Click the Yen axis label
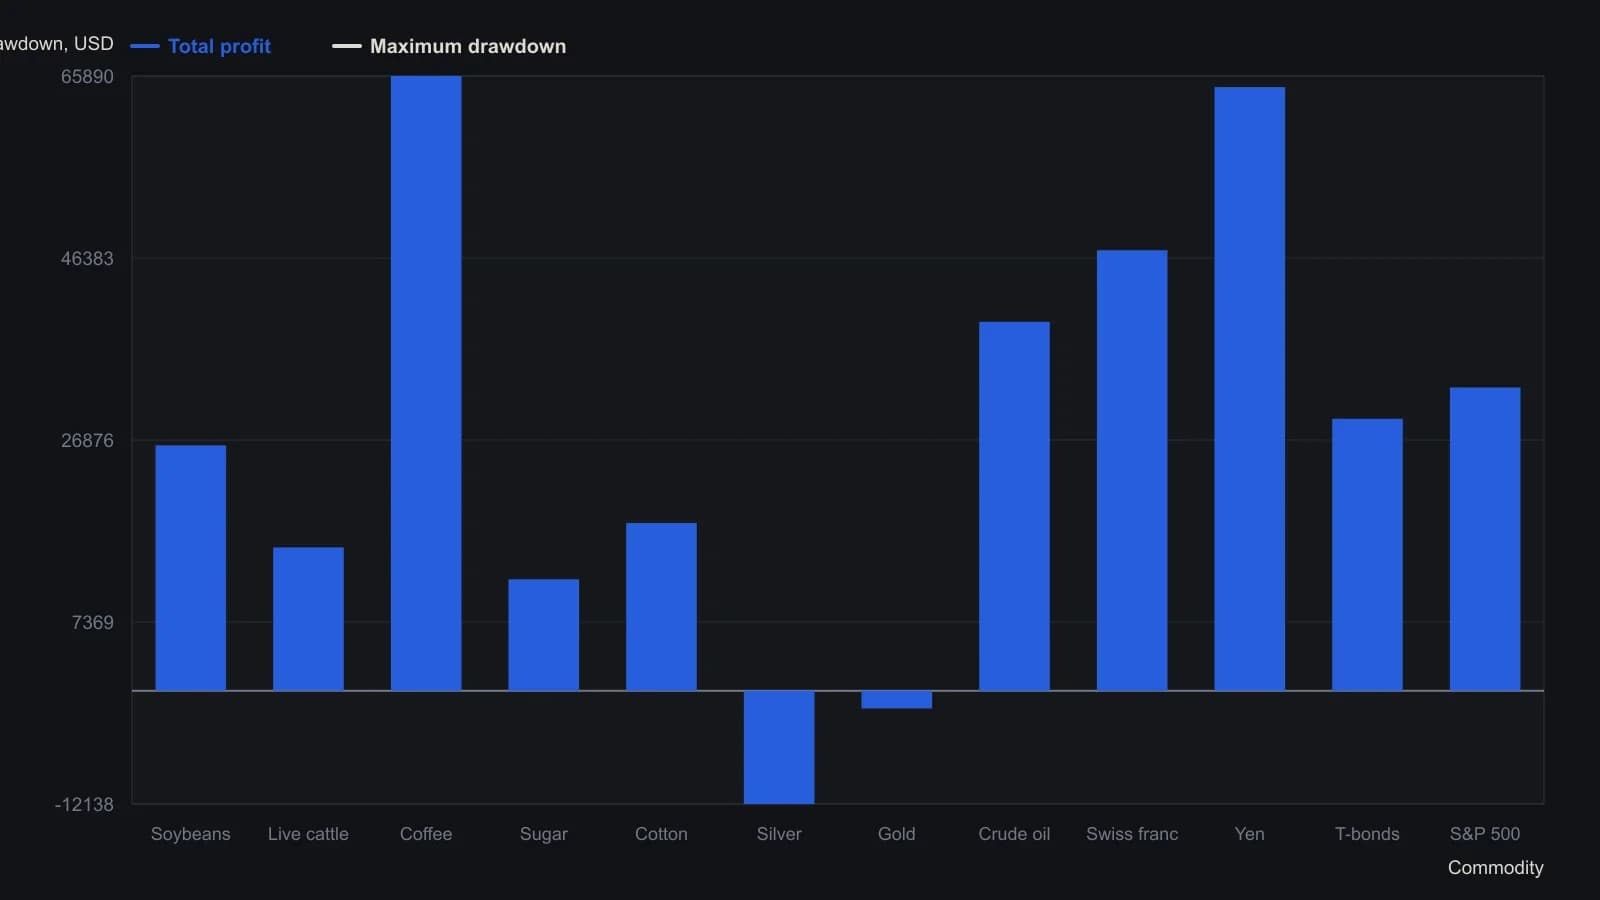Image resolution: width=1600 pixels, height=900 pixels. pyautogui.click(x=1250, y=834)
